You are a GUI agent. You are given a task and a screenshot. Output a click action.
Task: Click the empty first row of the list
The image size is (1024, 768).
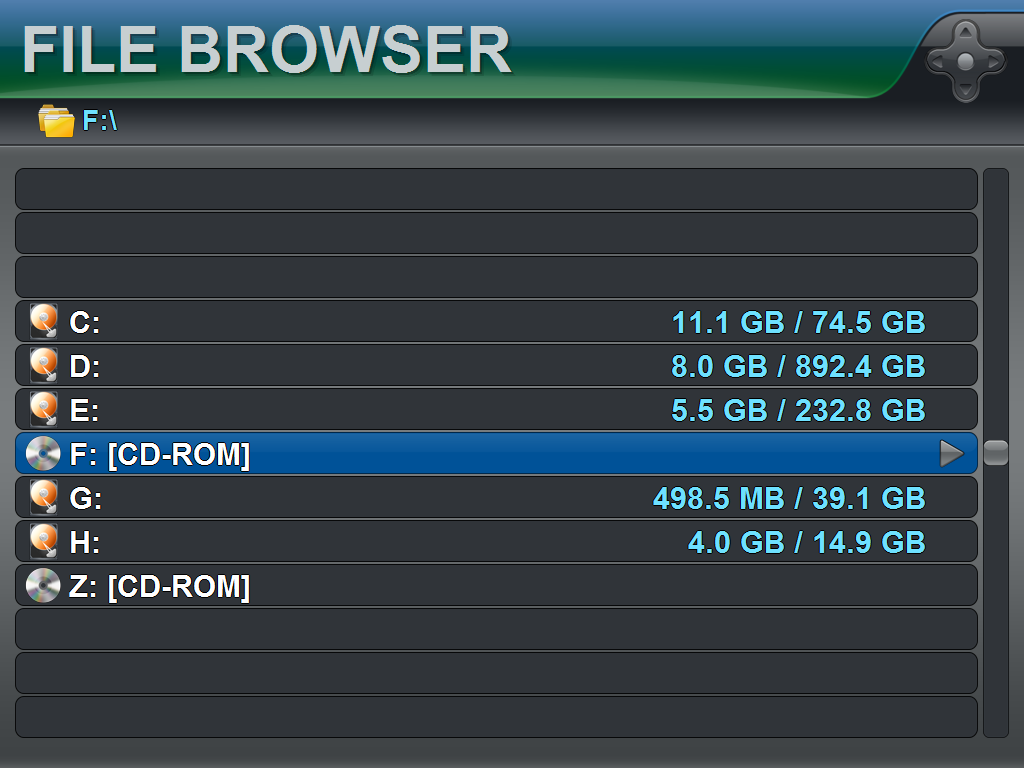[x=496, y=189]
